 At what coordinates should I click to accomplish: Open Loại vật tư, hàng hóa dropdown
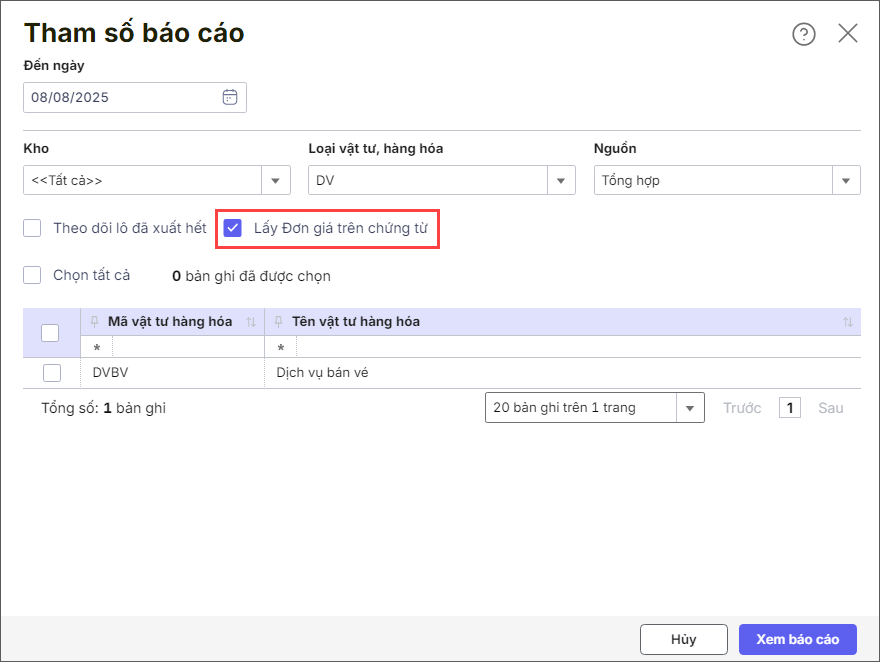[x=561, y=181]
